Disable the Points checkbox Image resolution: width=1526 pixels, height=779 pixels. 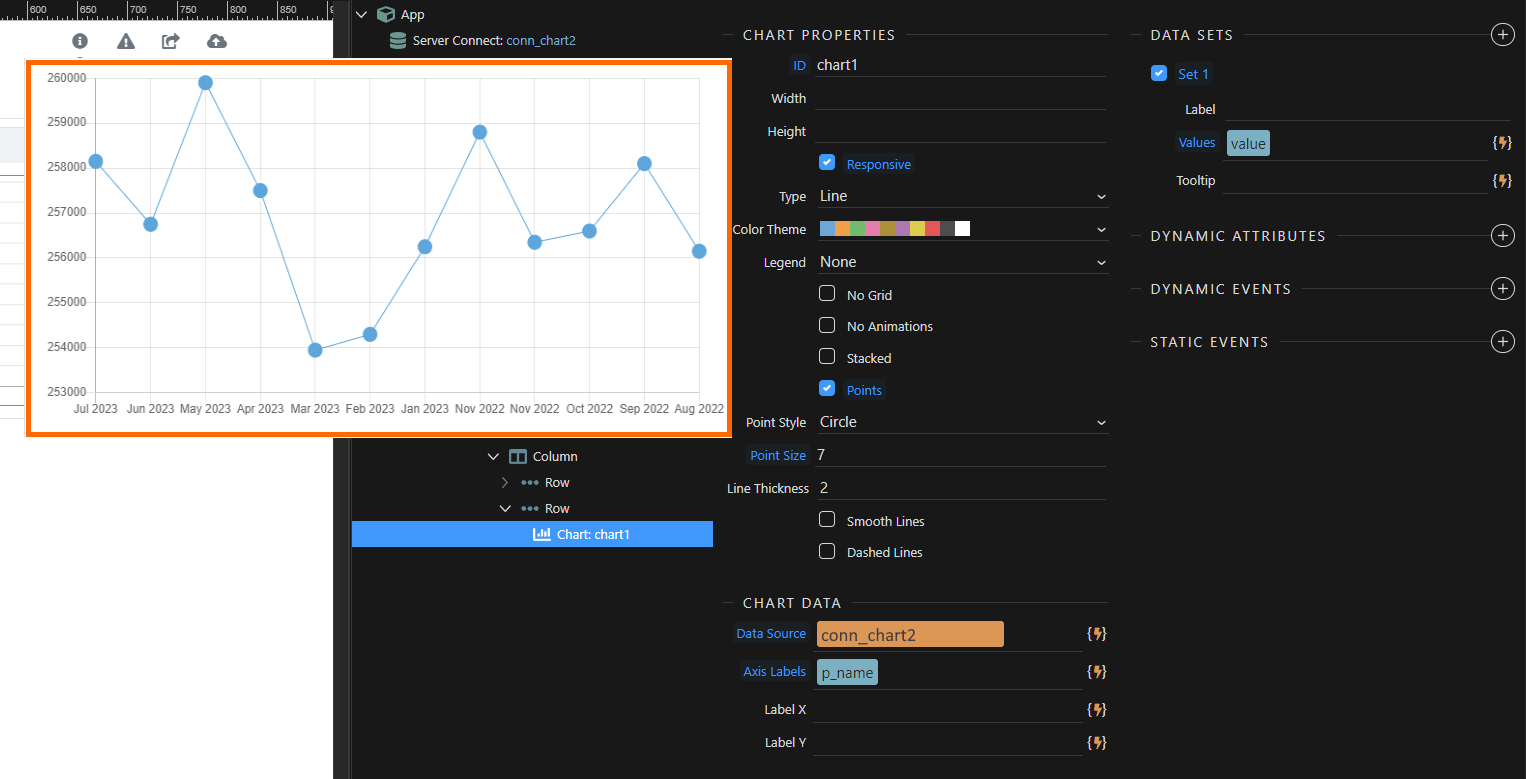(827, 388)
